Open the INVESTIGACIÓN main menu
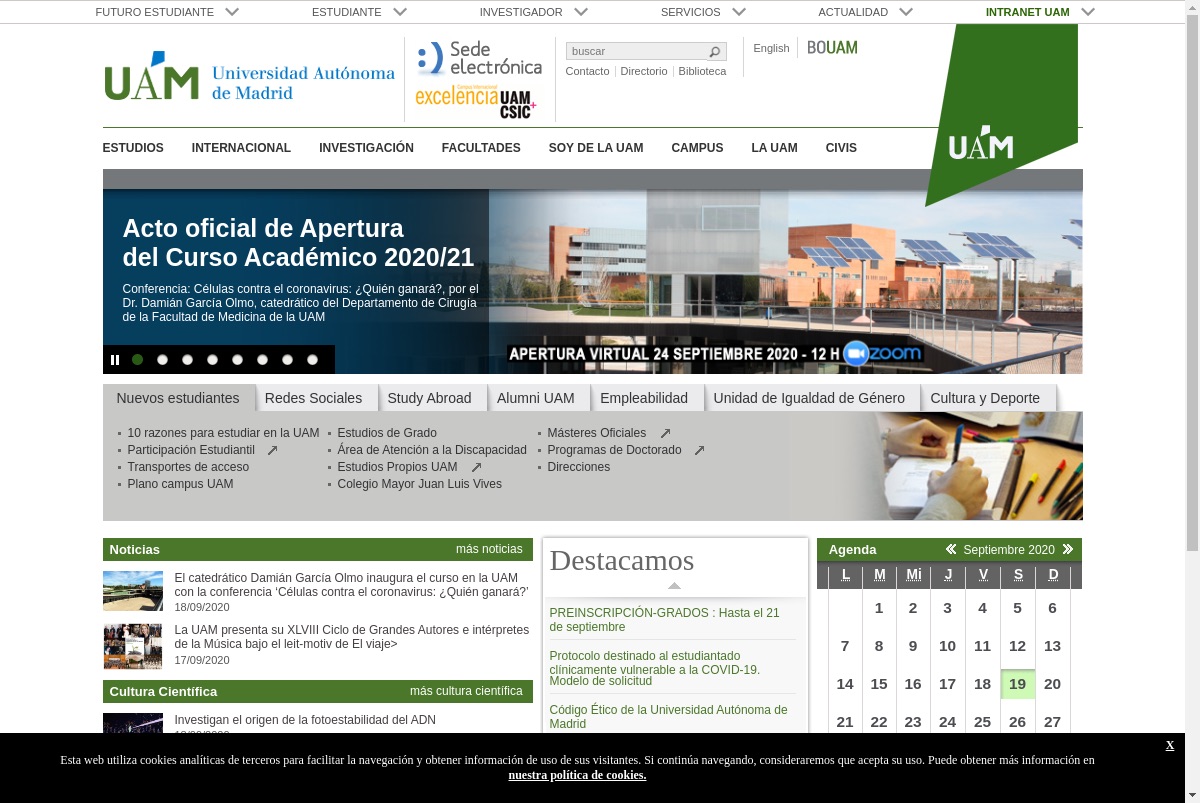The height and width of the screenshot is (803, 1200). (366, 148)
